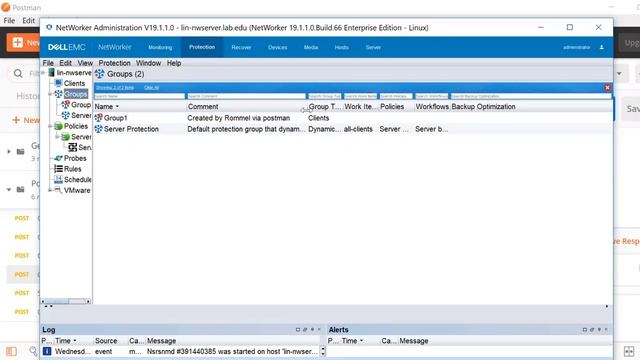Open the Server tab
Image resolution: width=640 pixels, height=360 pixels.
click(373, 47)
